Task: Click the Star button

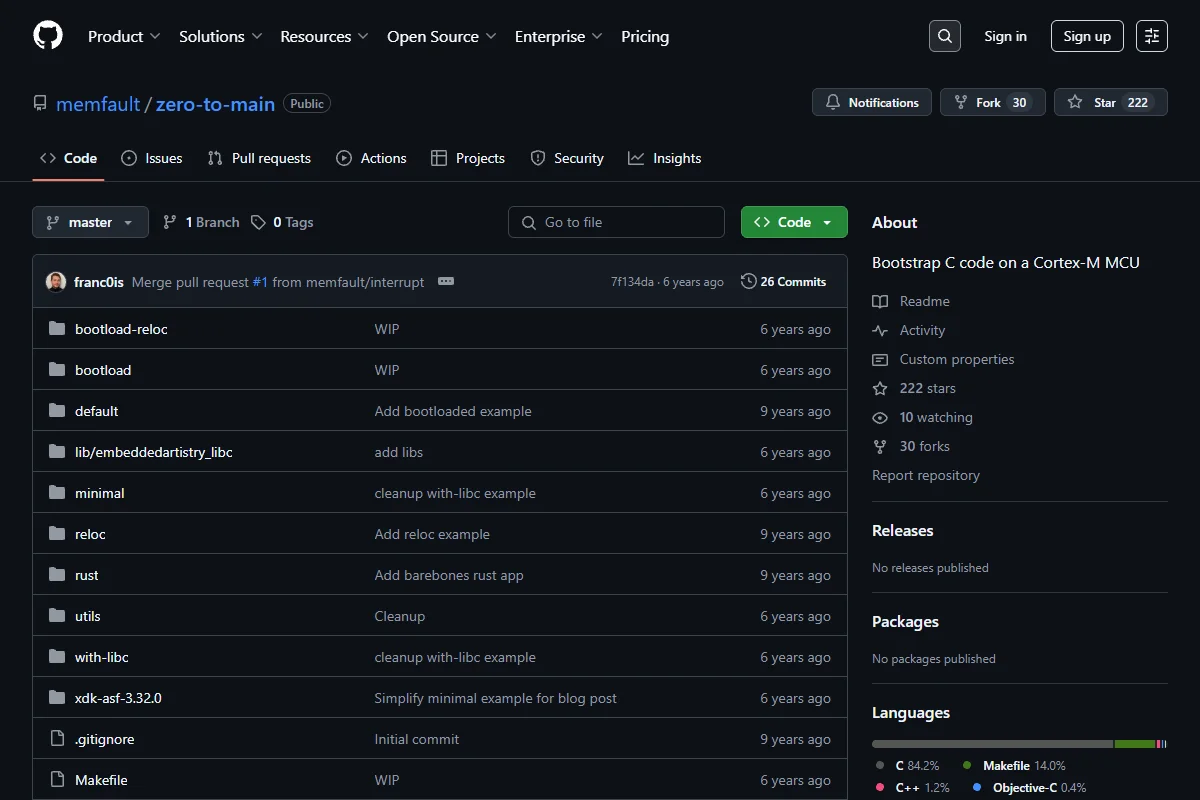Action: click(1111, 103)
